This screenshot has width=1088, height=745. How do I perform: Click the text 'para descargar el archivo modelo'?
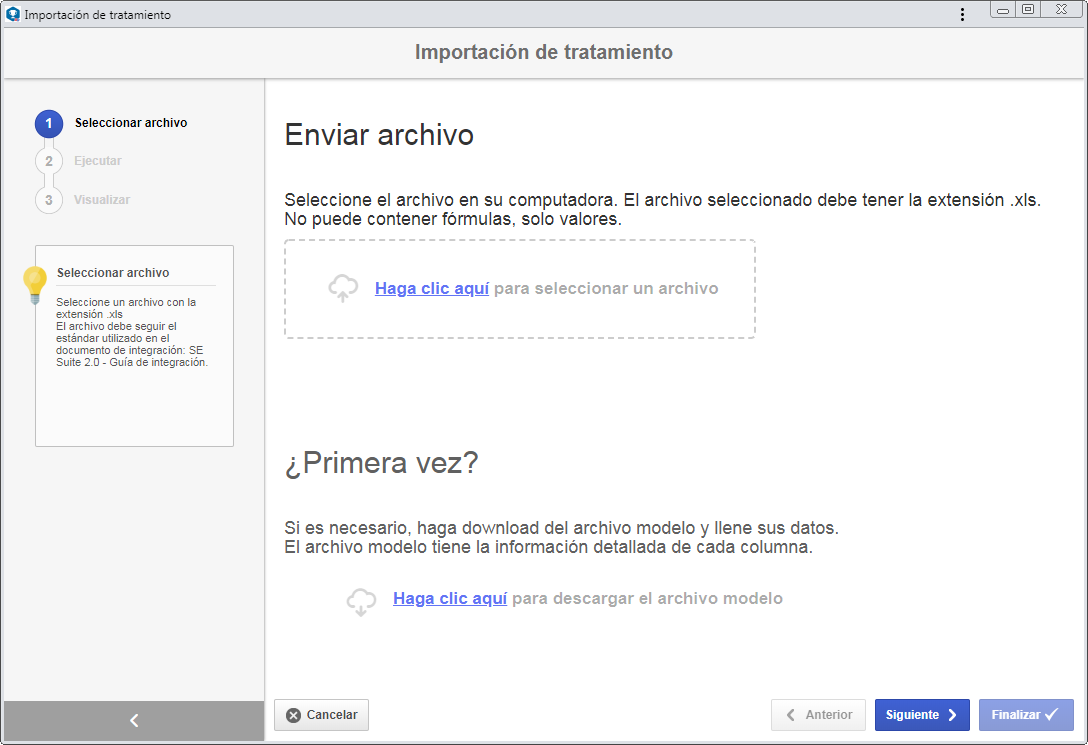(647, 599)
